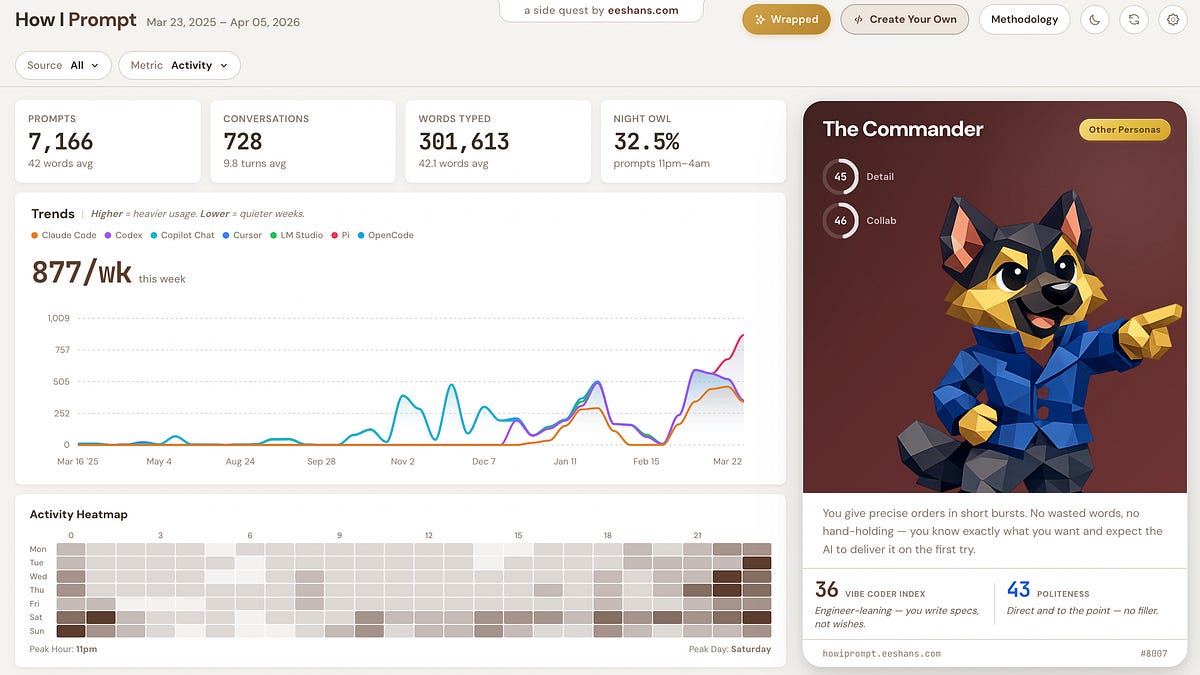Click the Pi legend dot in Trends
The image size is (1200, 675).
click(x=337, y=235)
